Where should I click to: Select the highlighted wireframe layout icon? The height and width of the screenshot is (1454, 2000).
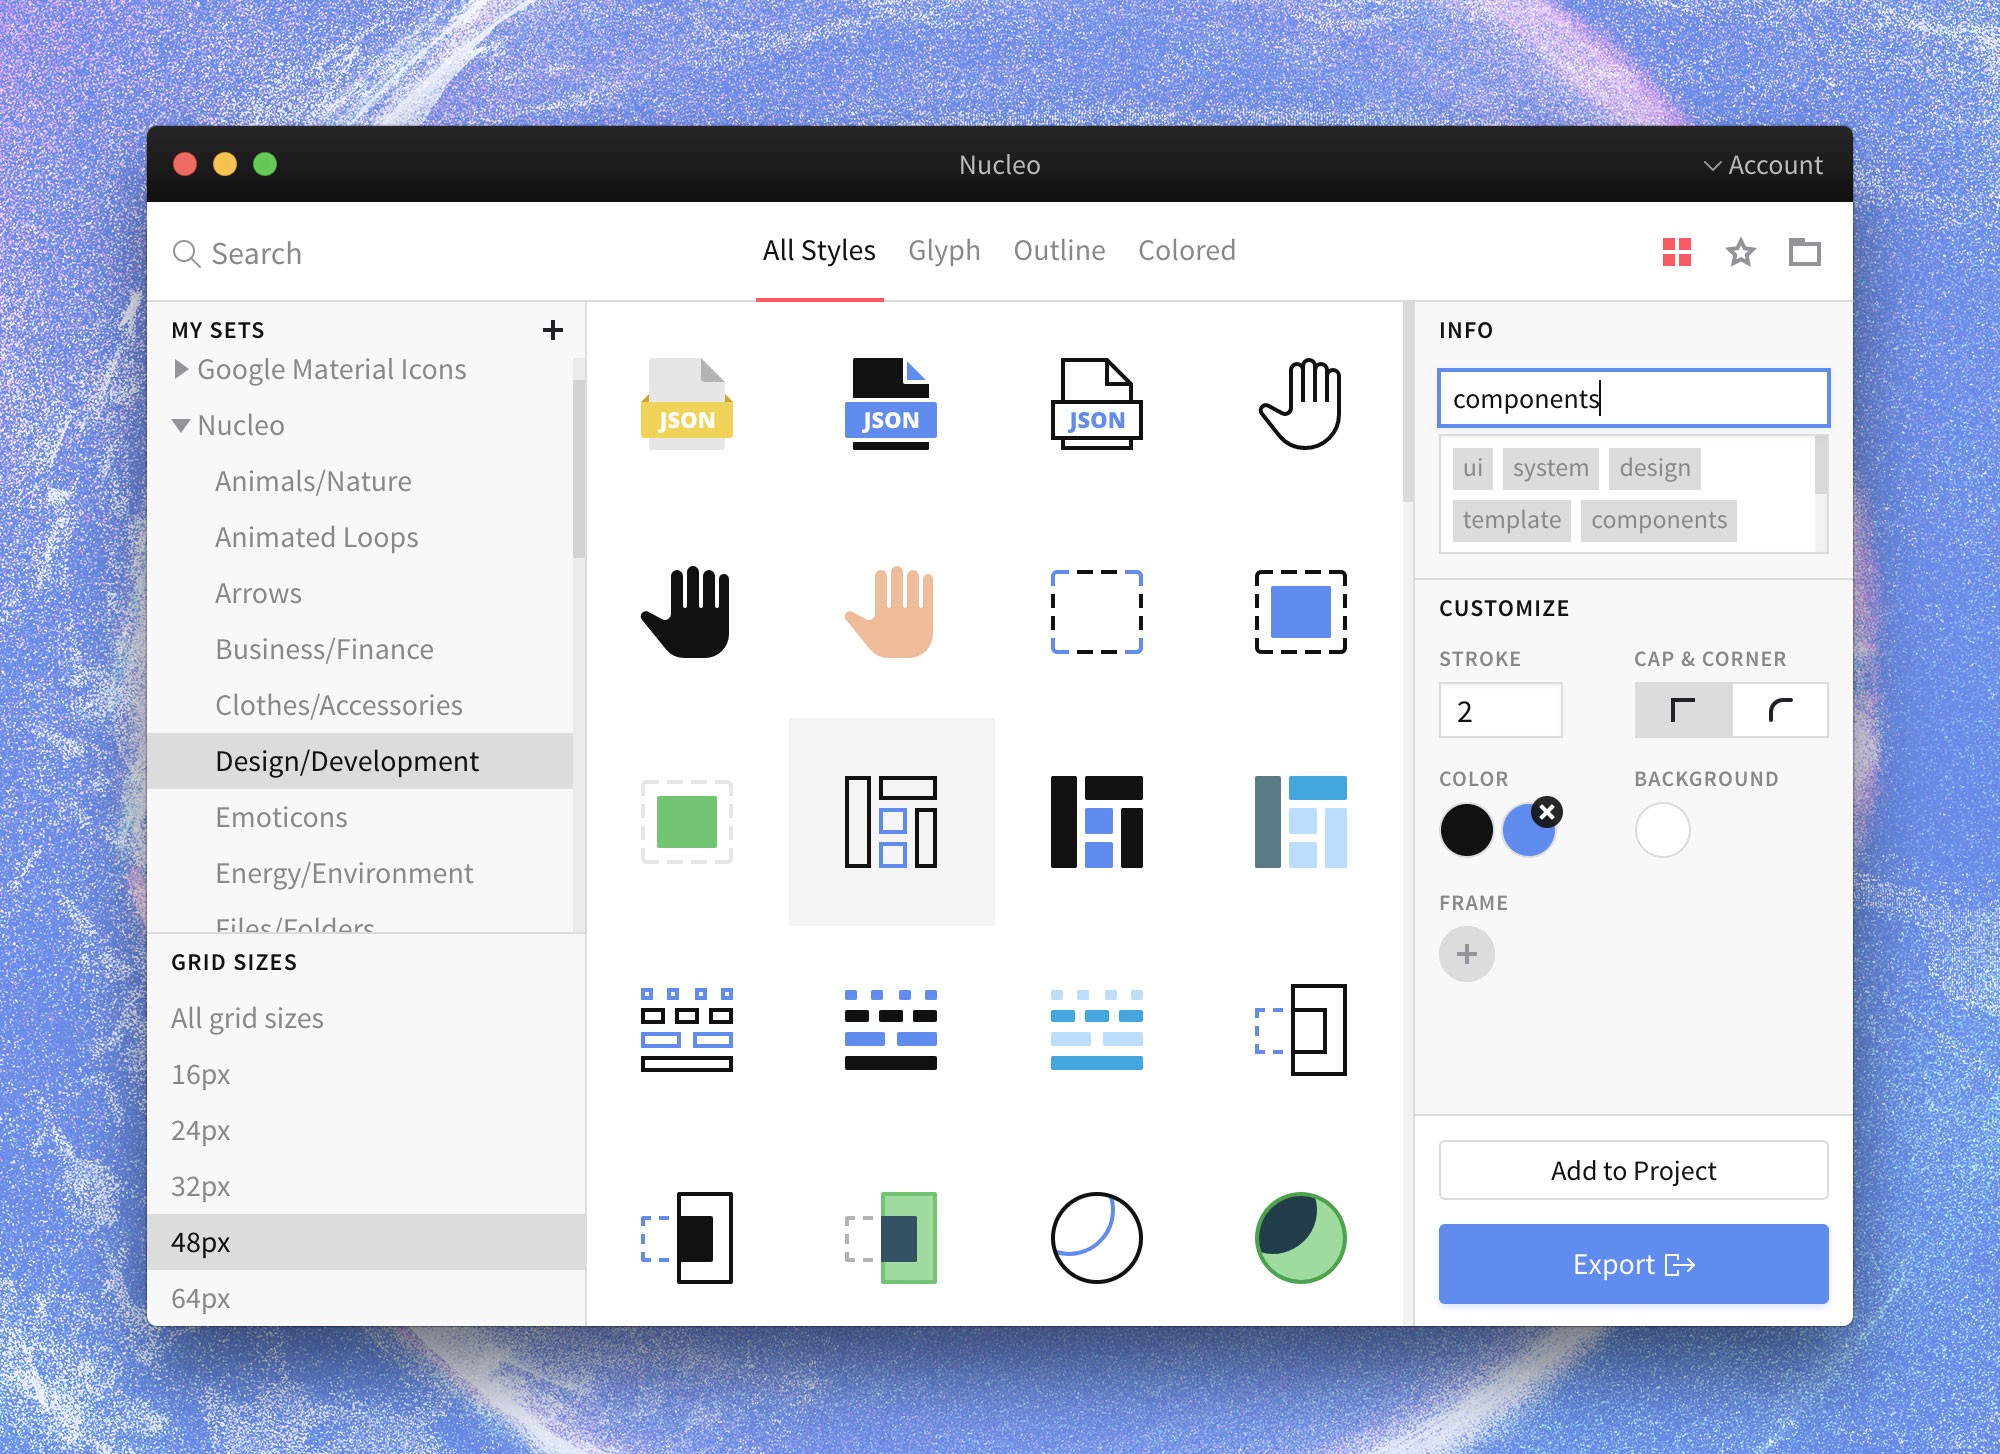(x=891, y=820)
